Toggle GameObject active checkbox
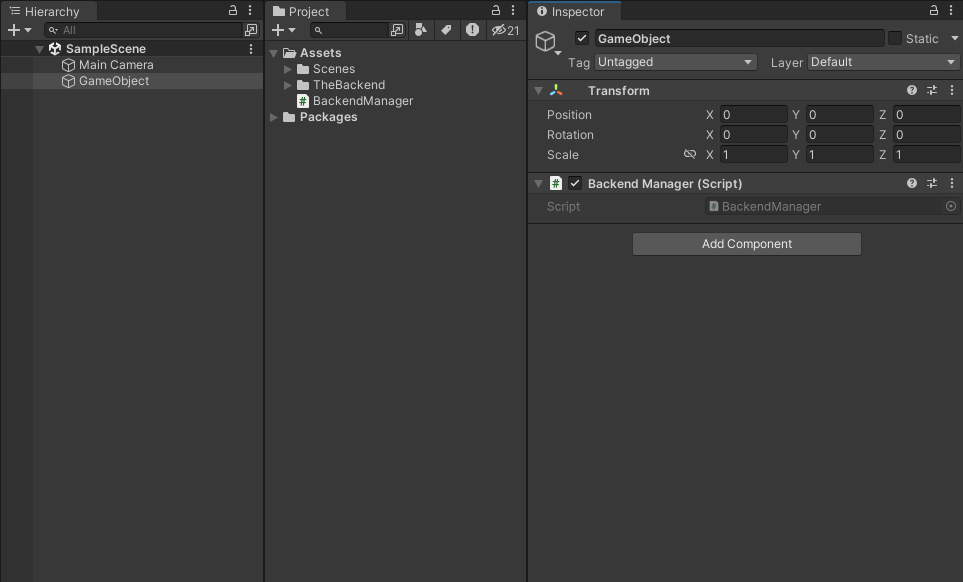963x582 pixels. click(x=582, y=38)
